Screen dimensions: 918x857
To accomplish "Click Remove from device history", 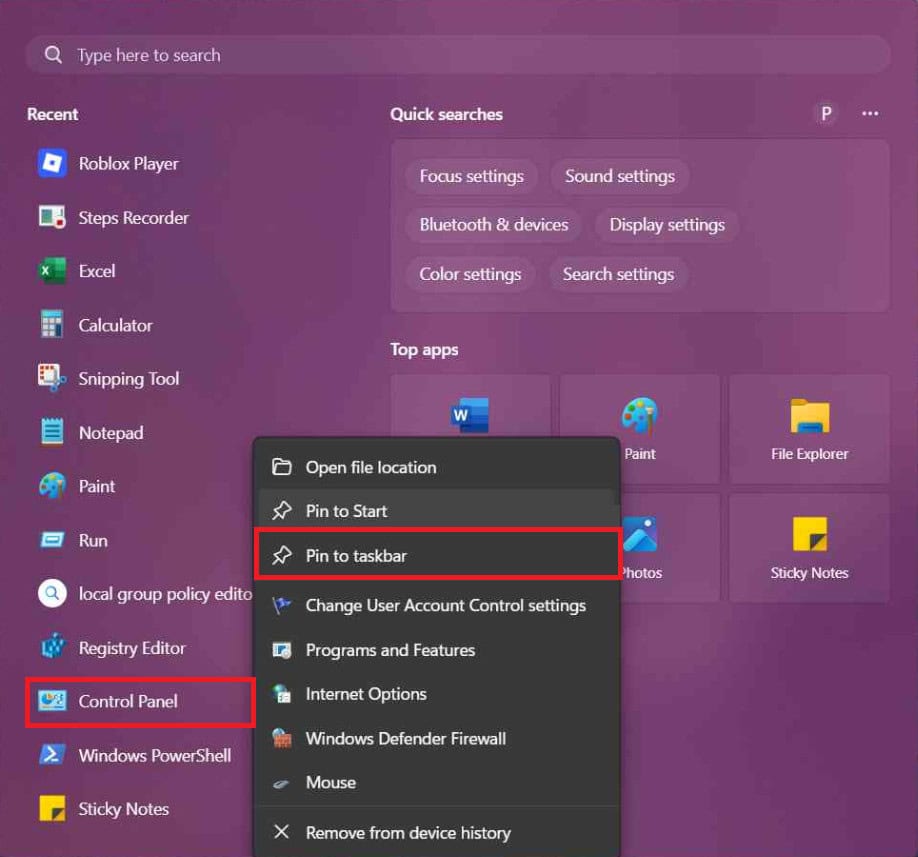I will pyautogui.click(x=439, y=832).
